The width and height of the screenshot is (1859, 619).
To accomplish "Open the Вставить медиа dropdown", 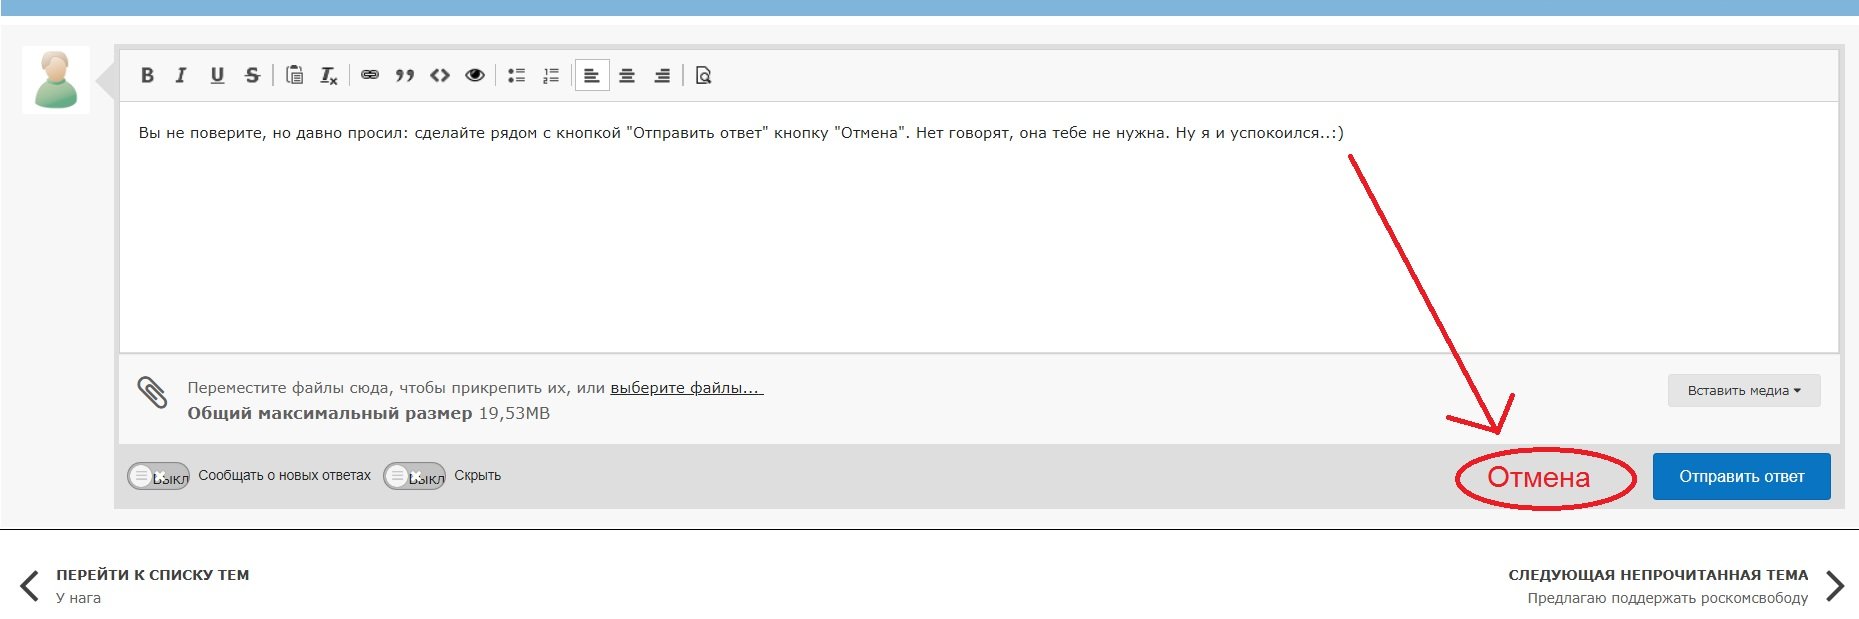I will coord(1744,390).
